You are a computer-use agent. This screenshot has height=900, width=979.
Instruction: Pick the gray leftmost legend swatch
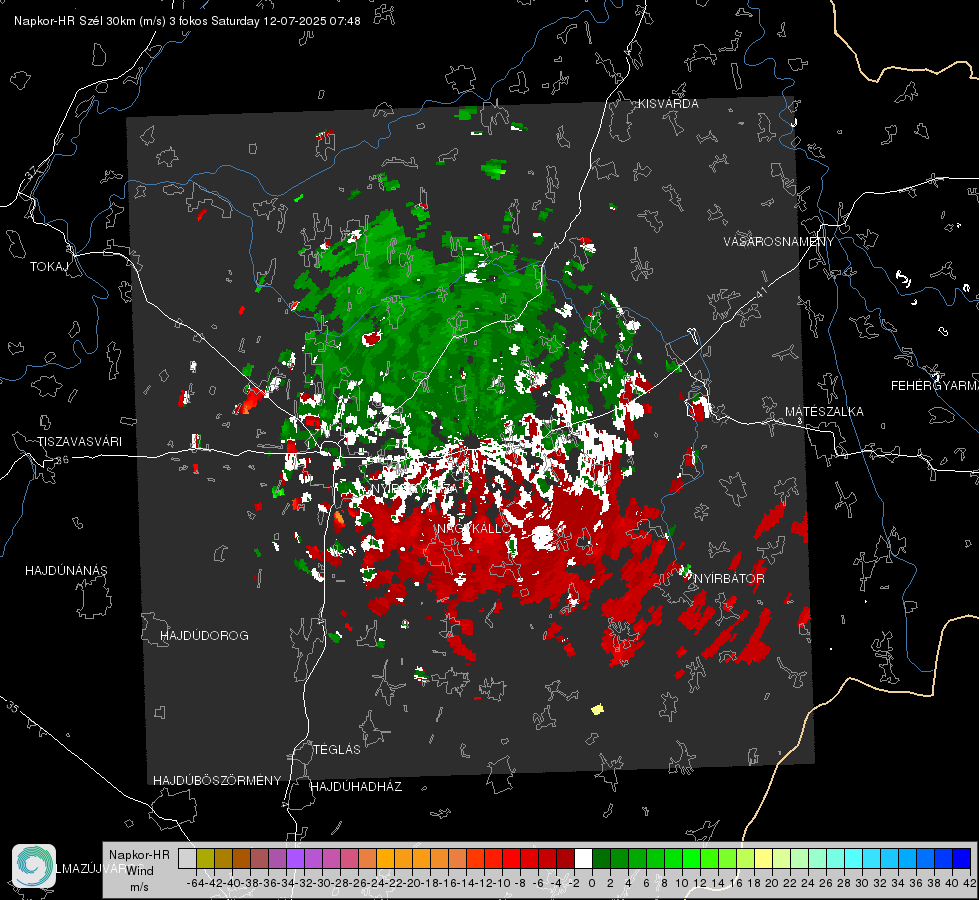point(187,859)
